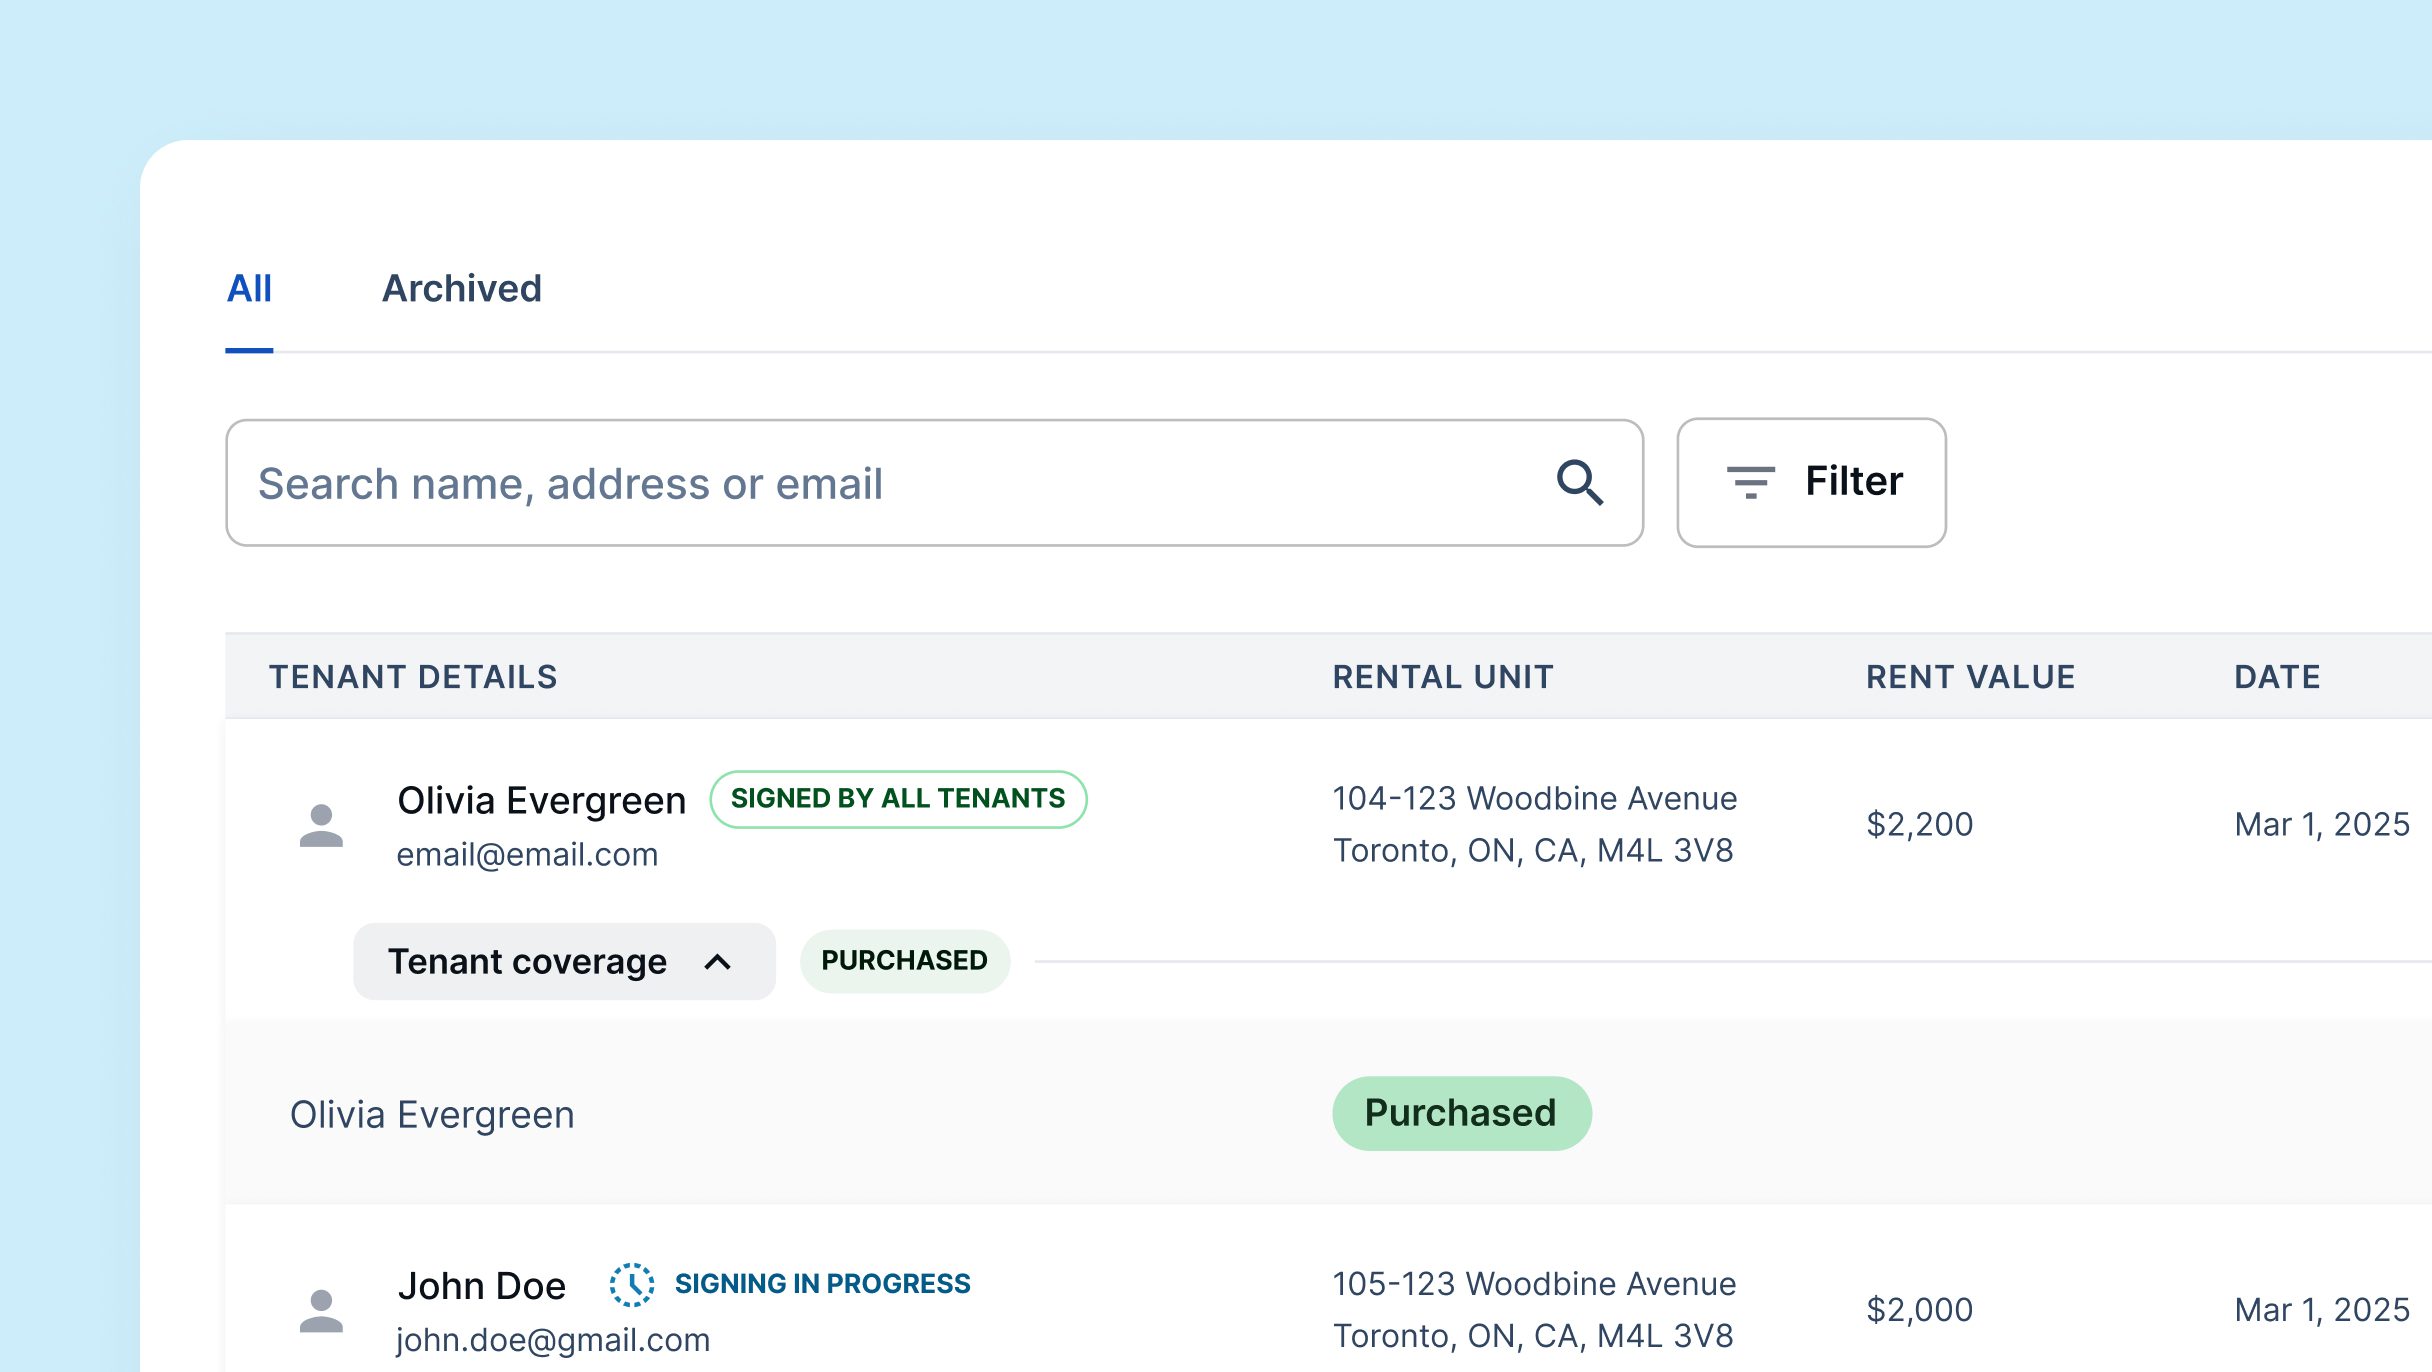Switch to the Archived tab
Screen dimensions: 2432x1372
(x=461, y=289)
